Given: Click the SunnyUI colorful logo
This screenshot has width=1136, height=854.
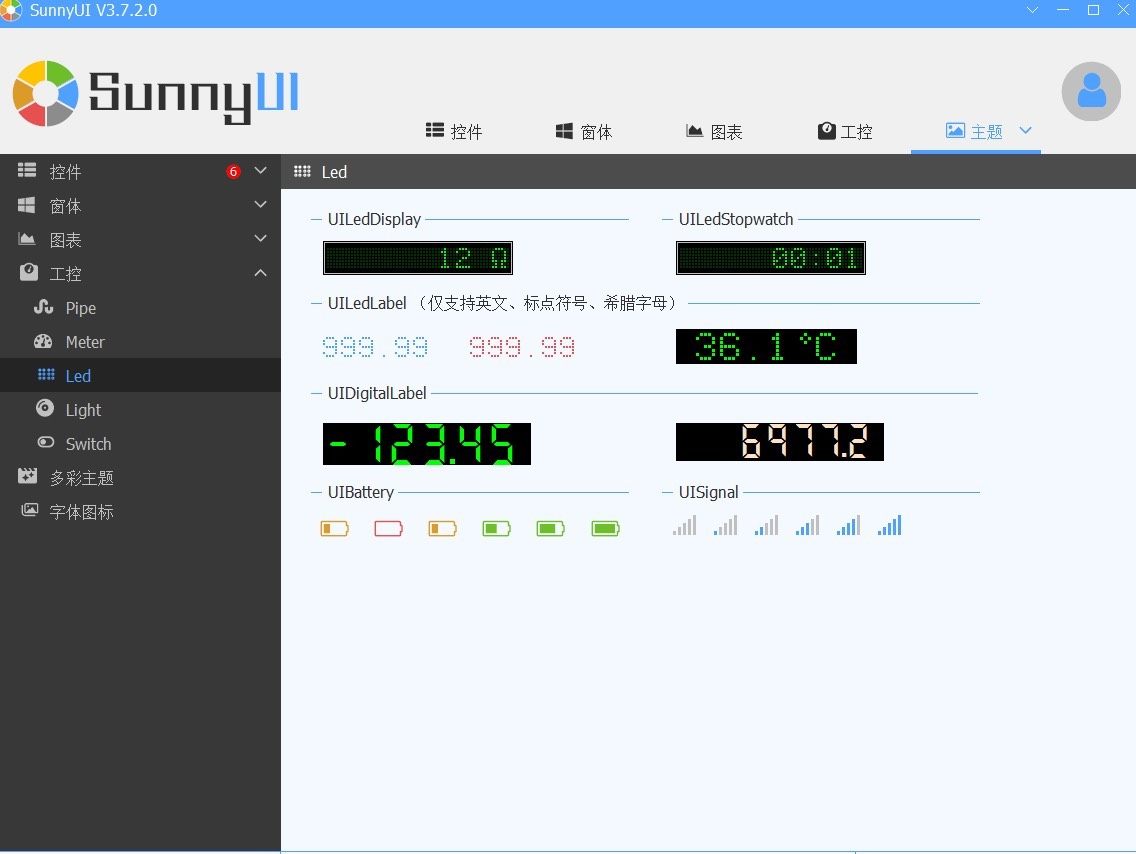Looking at the screenshot, I should [45, 93].
